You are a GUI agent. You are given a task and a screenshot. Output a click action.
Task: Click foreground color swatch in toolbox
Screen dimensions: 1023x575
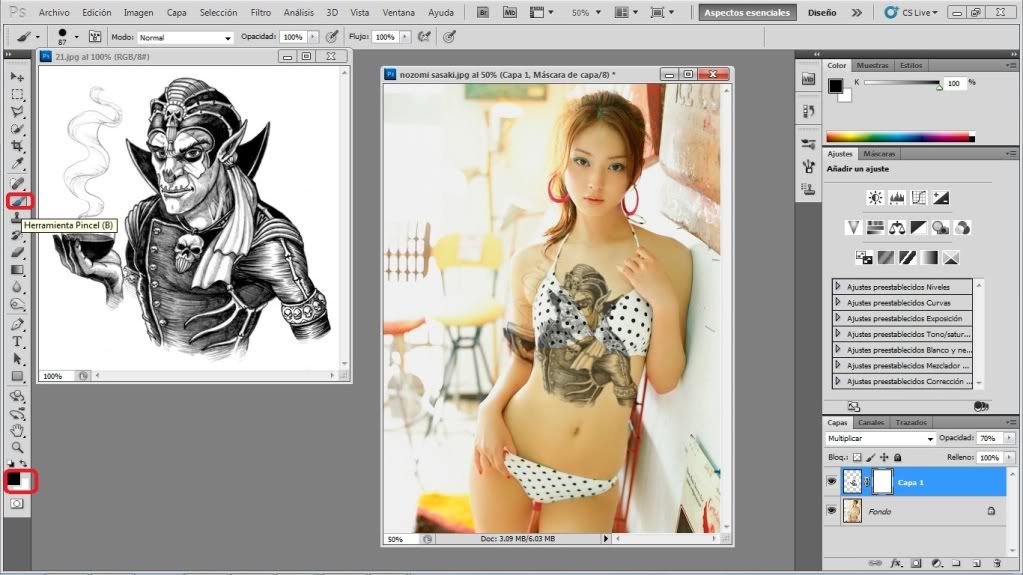click(x=14, y=478)
